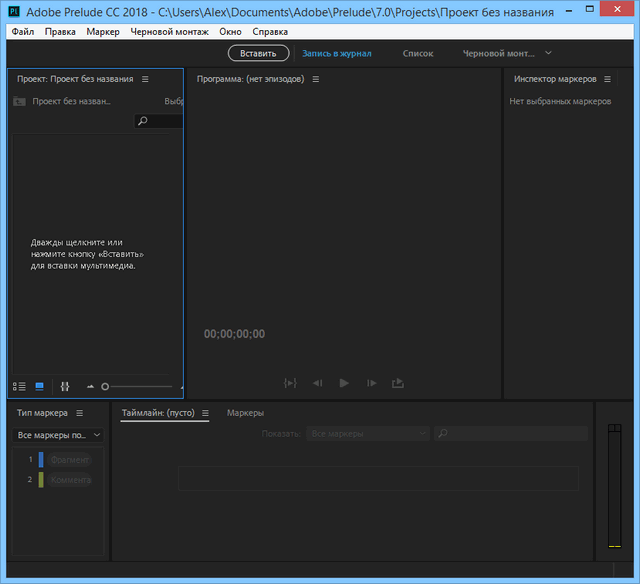Step forward one frame in Program monitor
Screen dimensions: 640x584
371,383
